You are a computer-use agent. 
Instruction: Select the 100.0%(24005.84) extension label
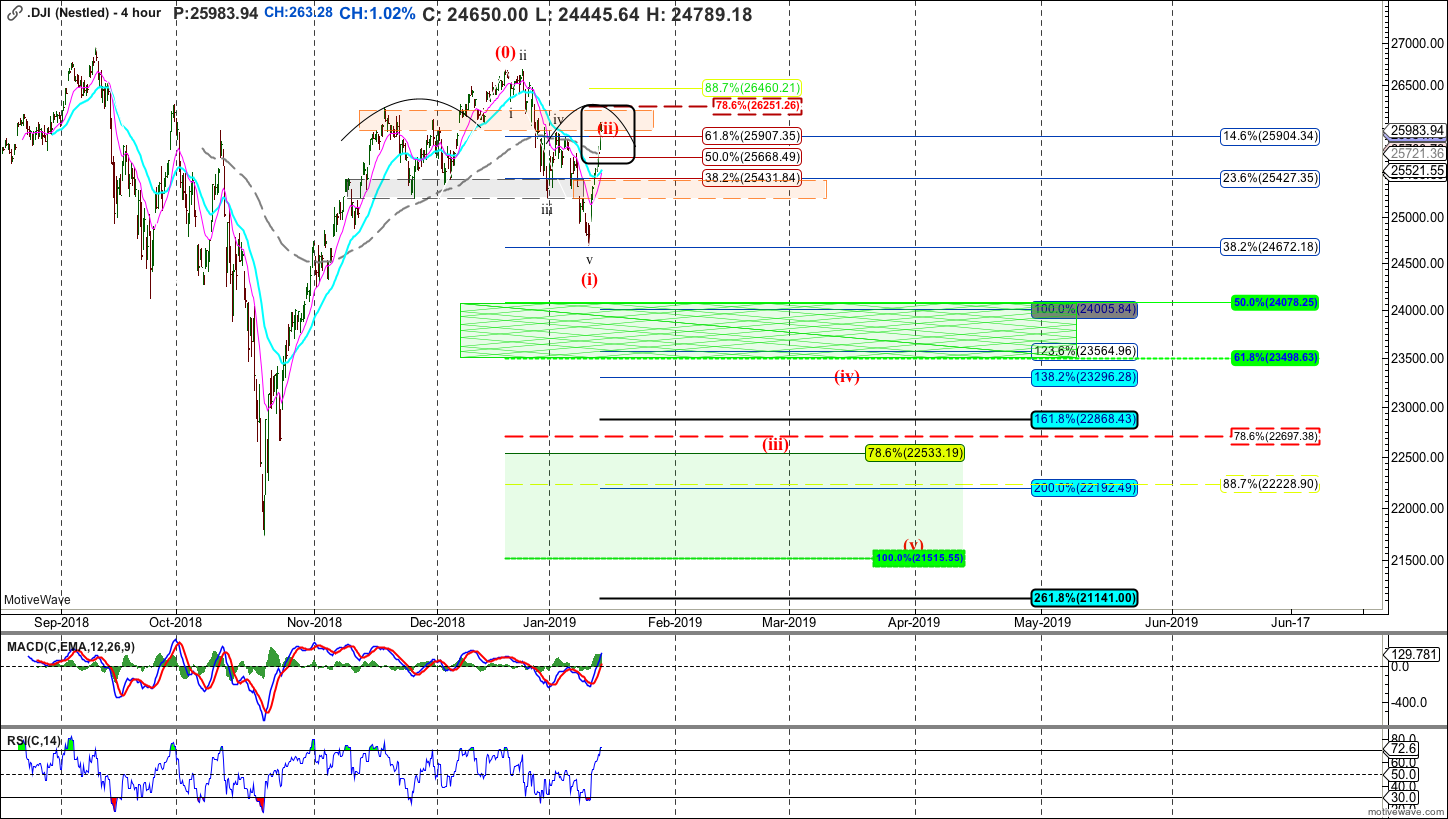click(1085, 310)
